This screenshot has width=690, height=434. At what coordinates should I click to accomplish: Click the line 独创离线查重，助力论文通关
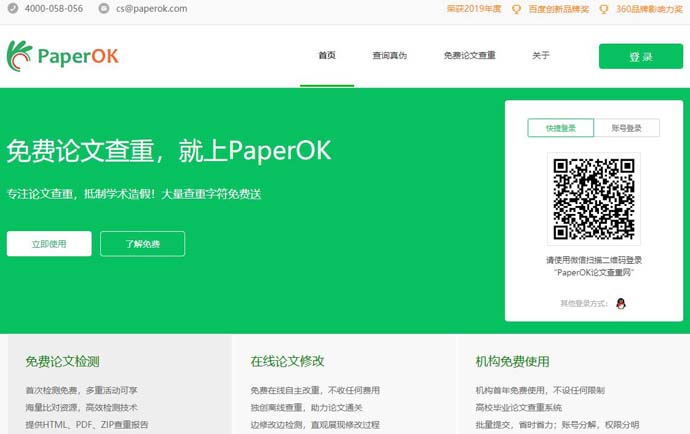pyautogui.click(x=306, y=408)
